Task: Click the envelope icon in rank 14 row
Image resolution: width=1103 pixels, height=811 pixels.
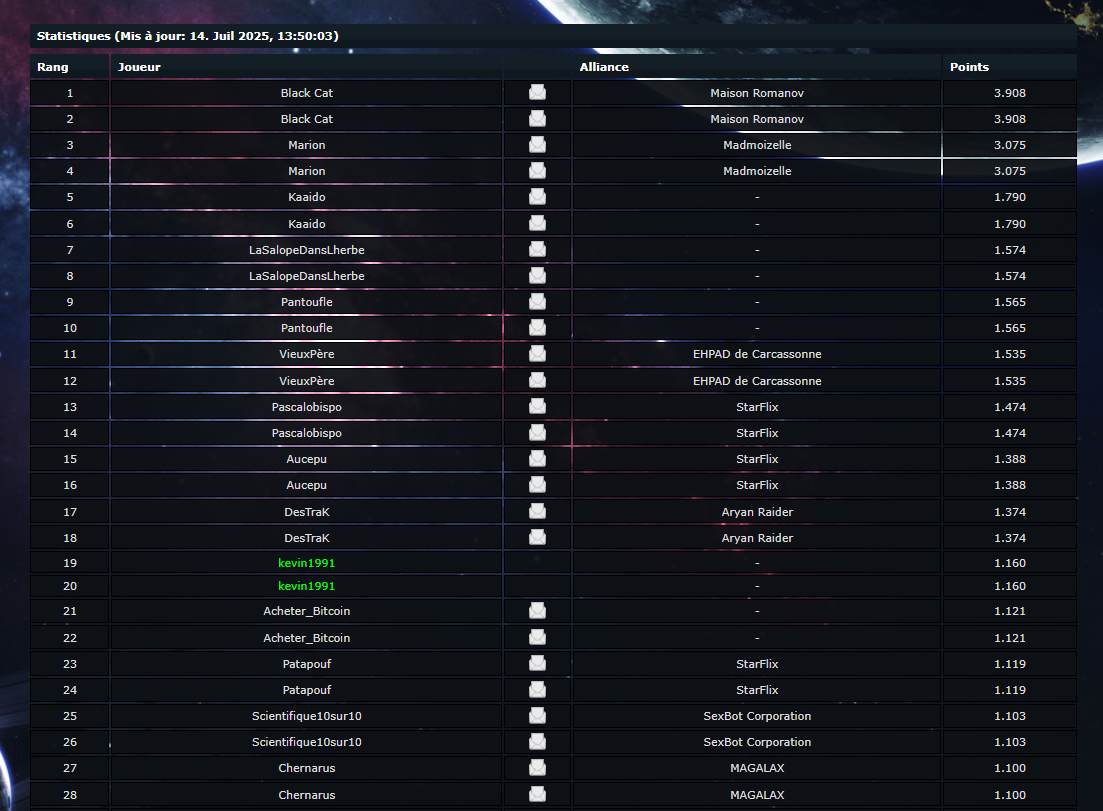Action: coord(537,433)
